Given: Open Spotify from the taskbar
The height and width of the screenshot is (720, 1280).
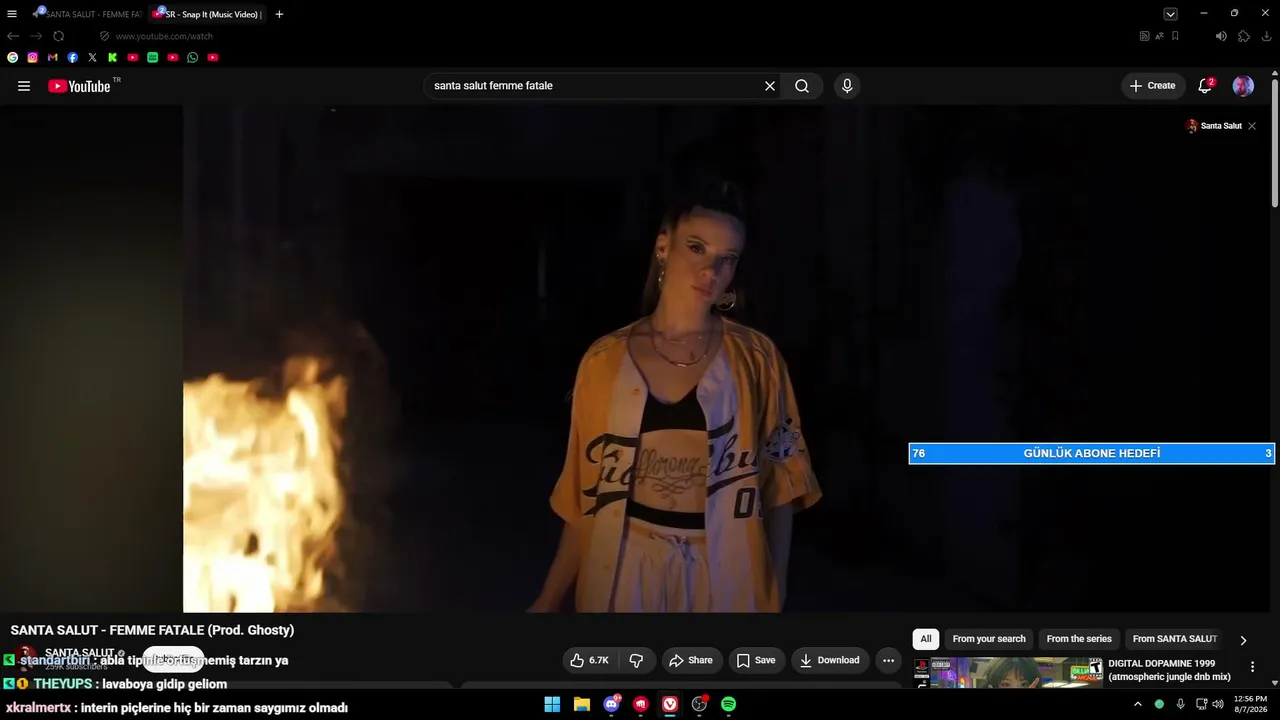Looking at the screenshot, I should click(x=729, y=704).
